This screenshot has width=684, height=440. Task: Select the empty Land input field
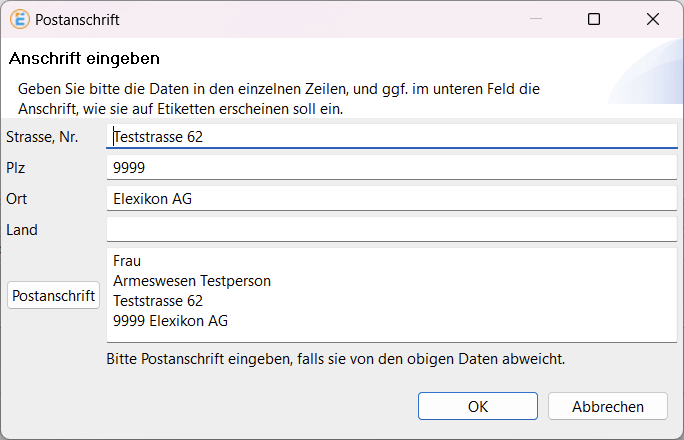391,230
